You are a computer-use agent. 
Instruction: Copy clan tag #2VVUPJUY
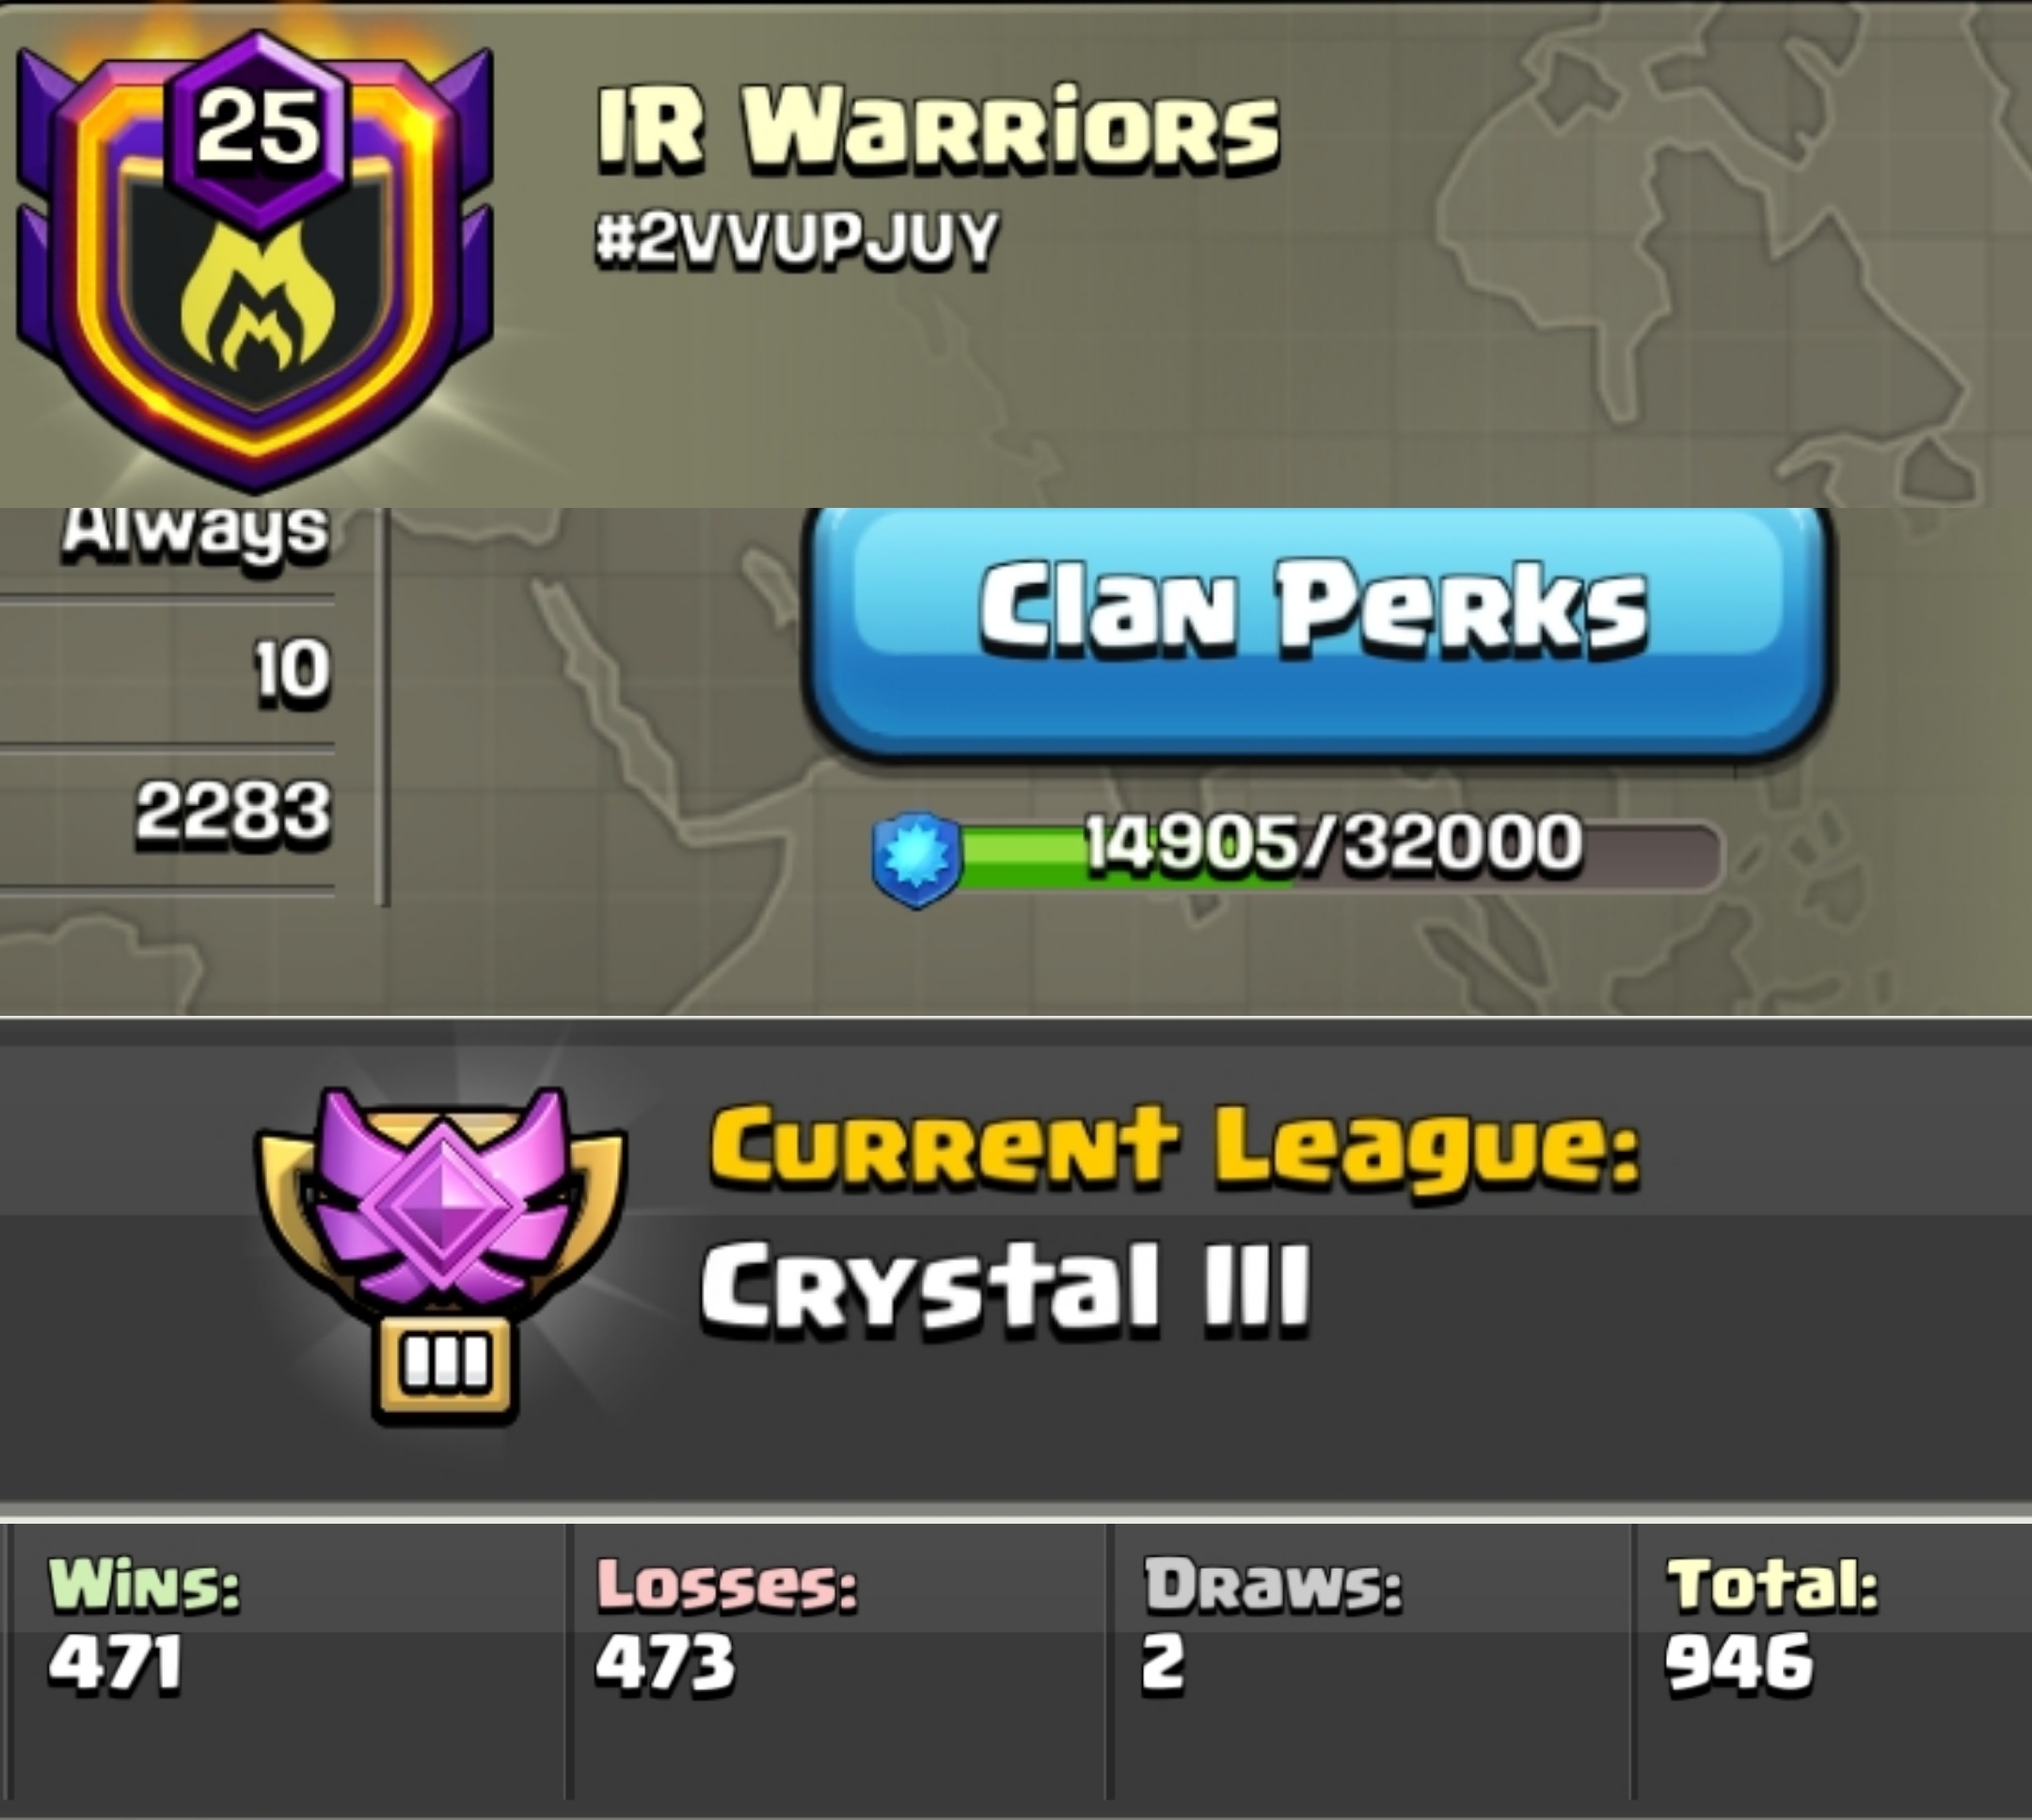tap(795, 239)
